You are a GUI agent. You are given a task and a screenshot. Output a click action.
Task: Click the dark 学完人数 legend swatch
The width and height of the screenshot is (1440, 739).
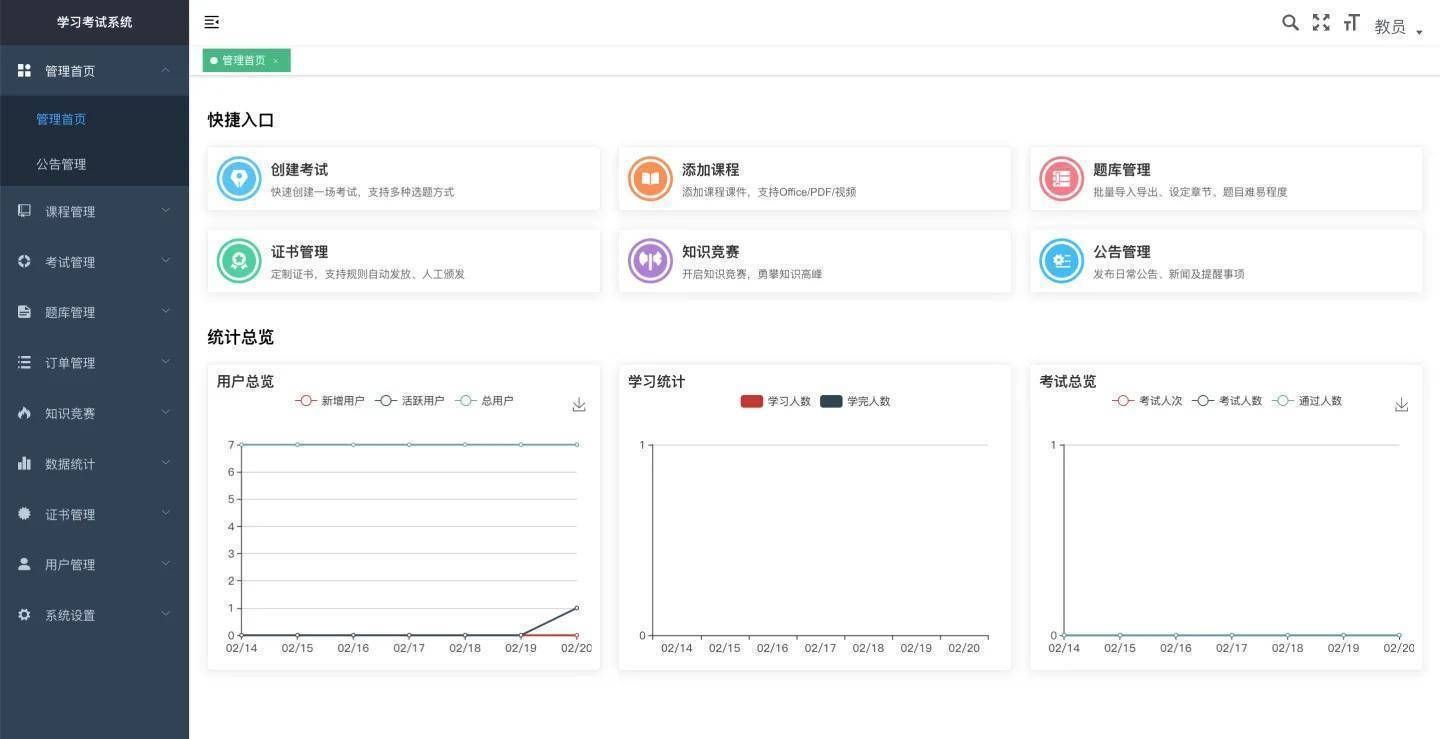coord(831,401)
